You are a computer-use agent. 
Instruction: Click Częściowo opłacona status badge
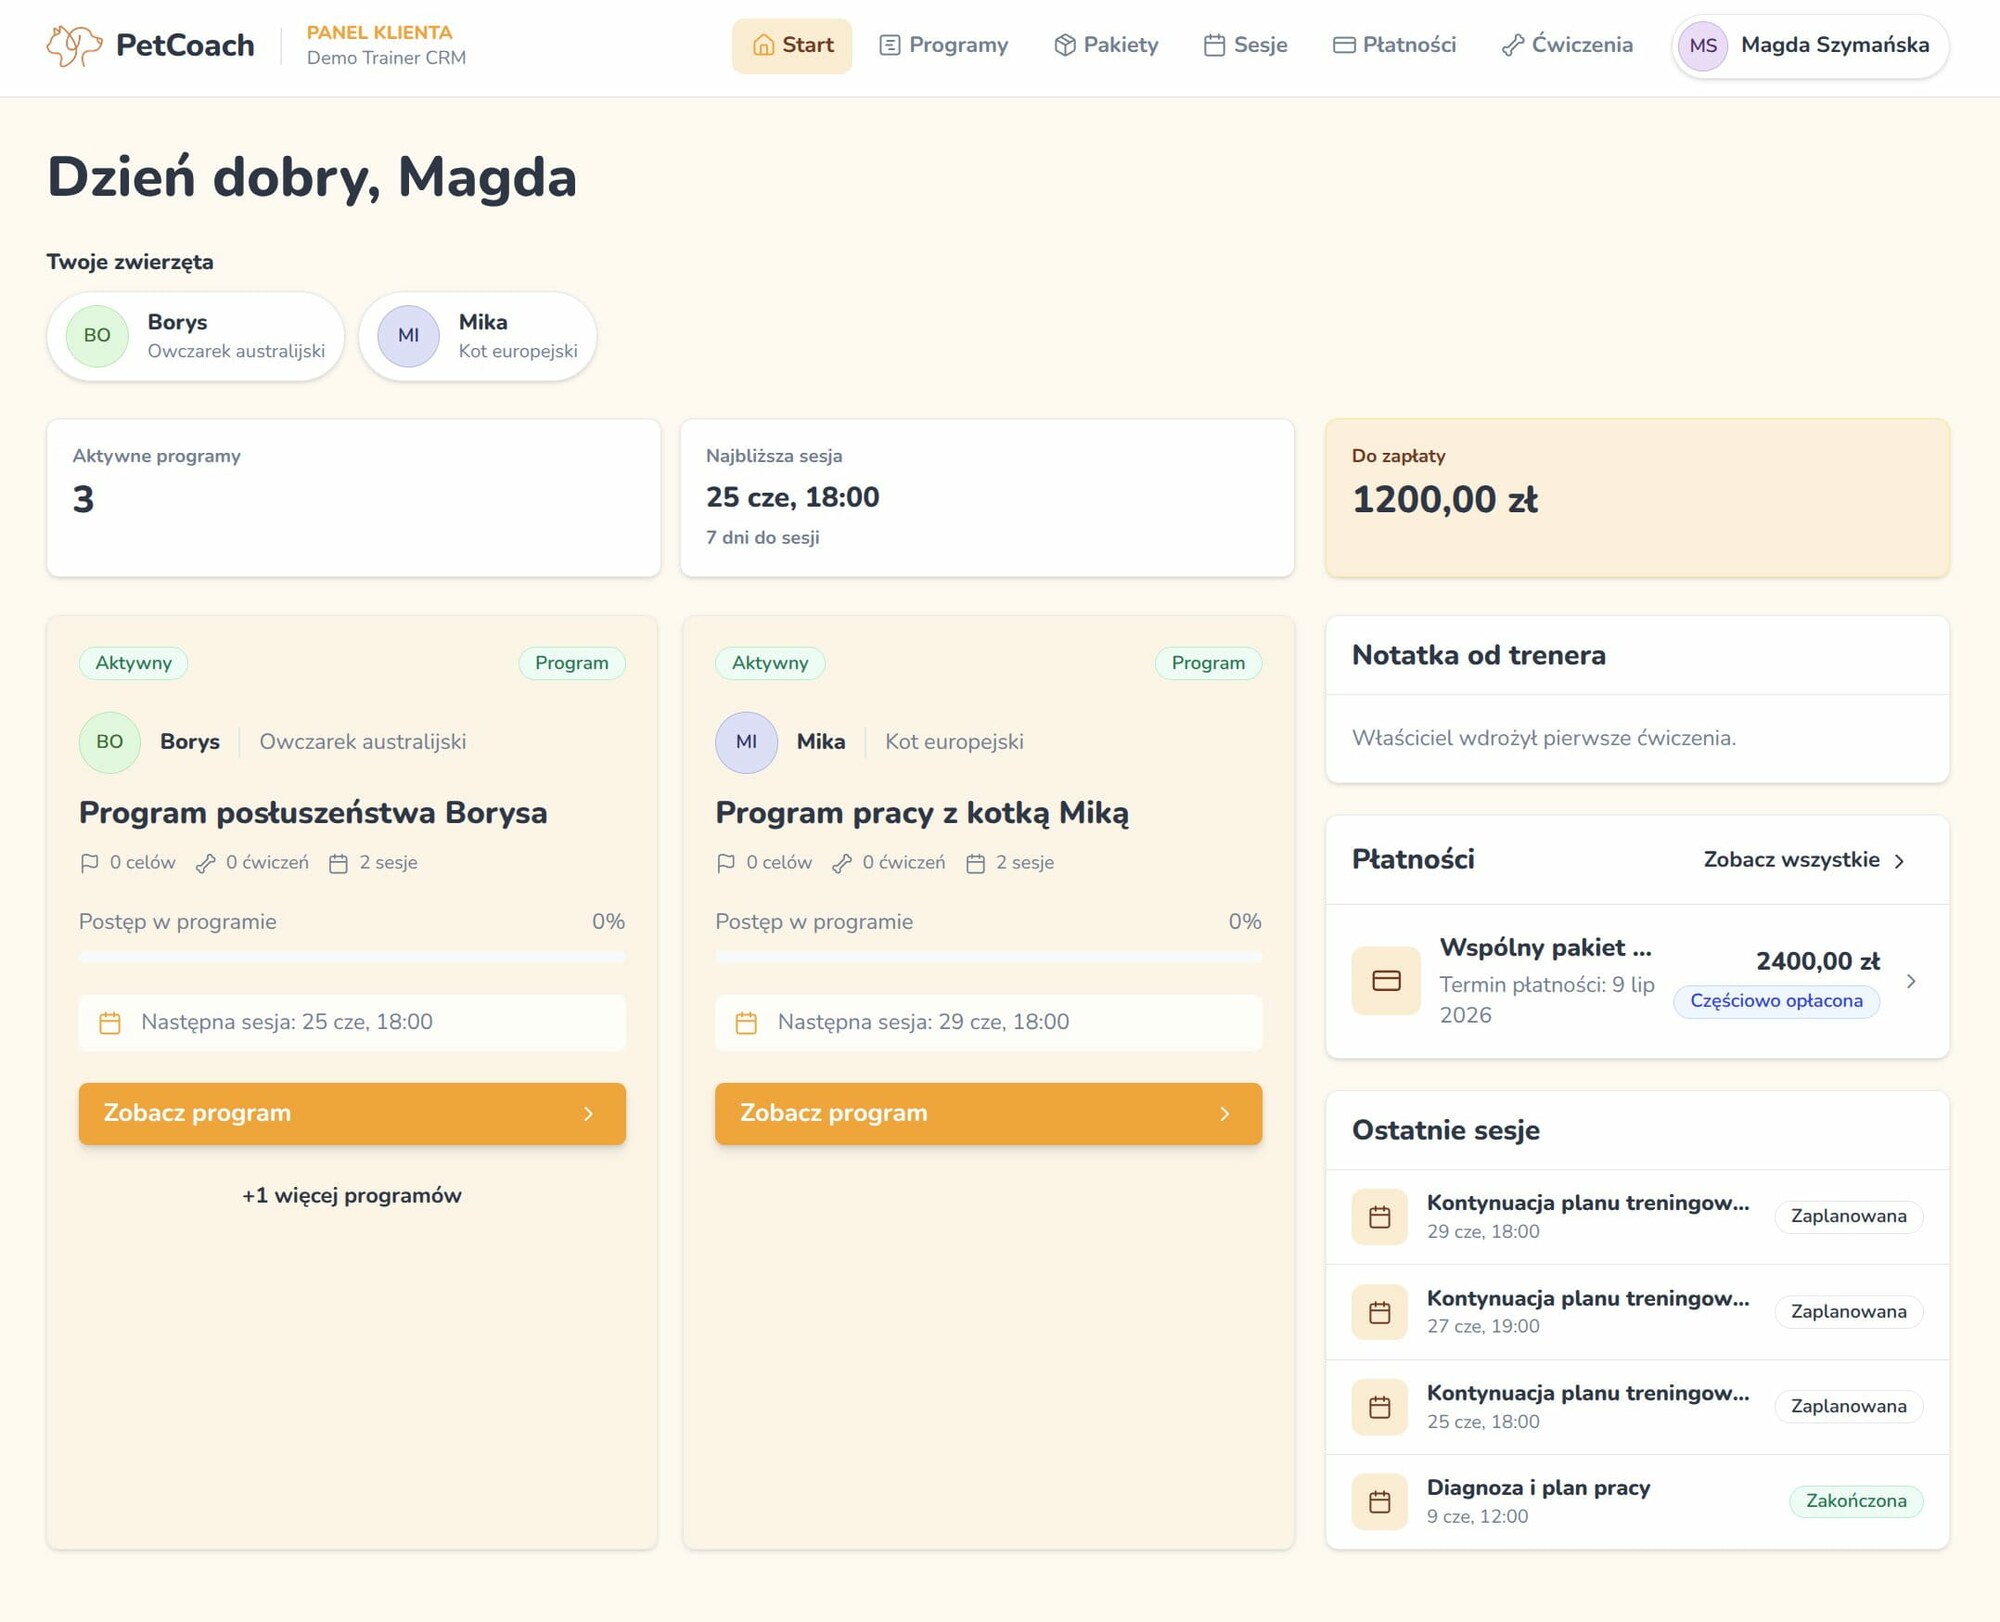point(1776,1002)
